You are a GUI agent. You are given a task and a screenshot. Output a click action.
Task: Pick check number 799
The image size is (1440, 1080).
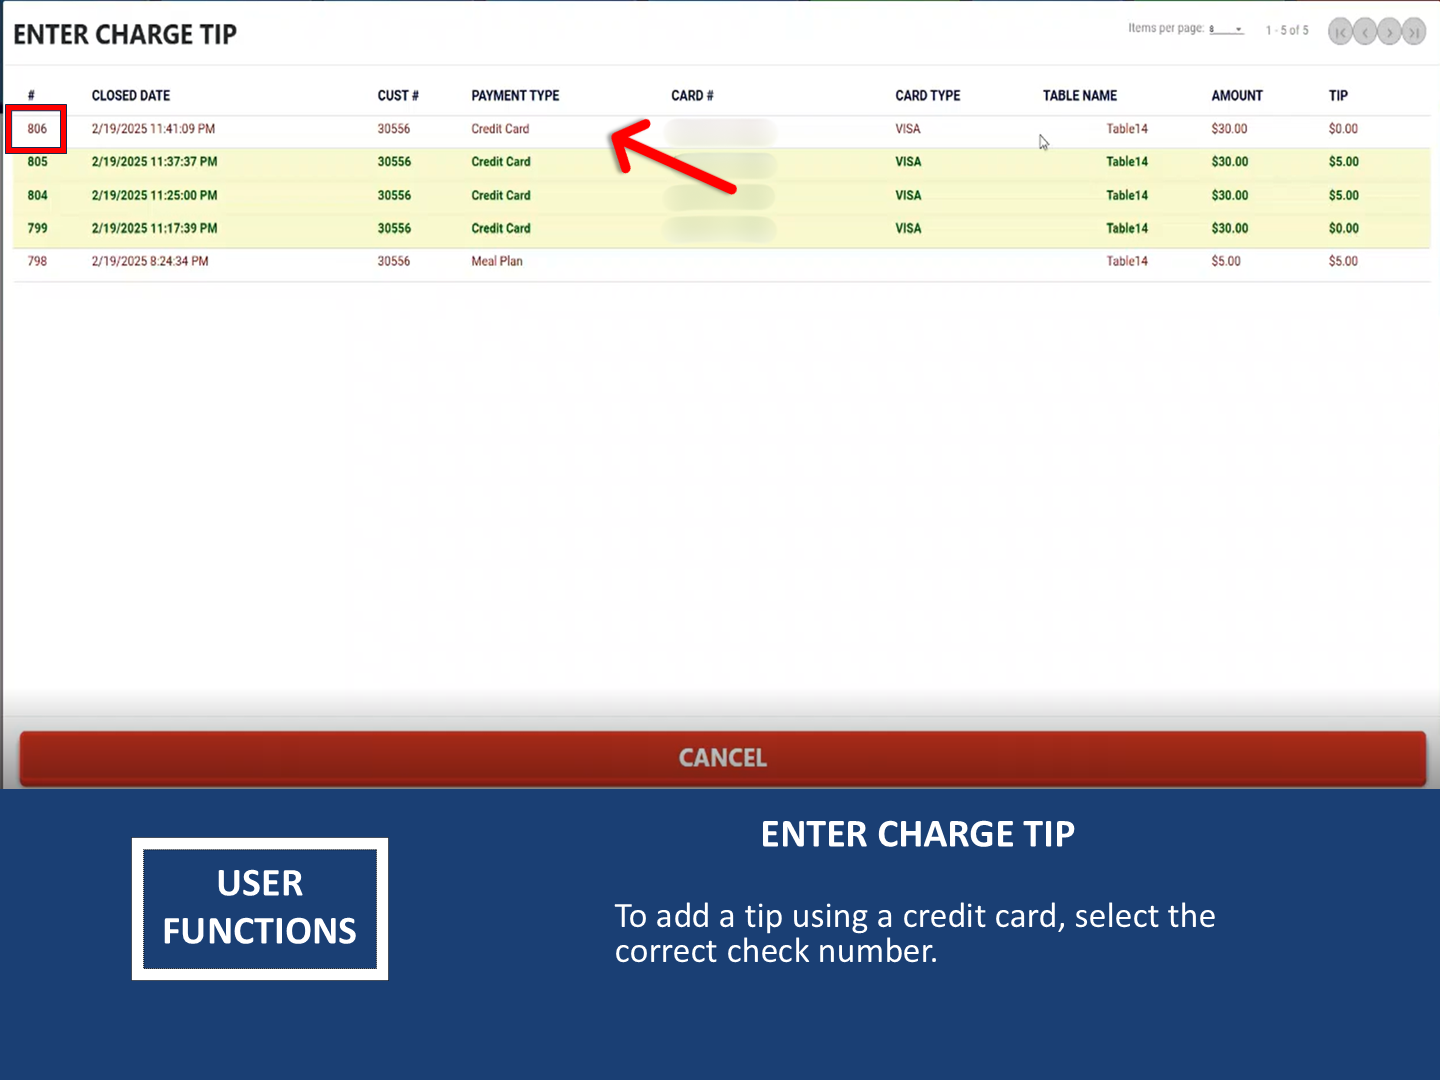[37, 229]
